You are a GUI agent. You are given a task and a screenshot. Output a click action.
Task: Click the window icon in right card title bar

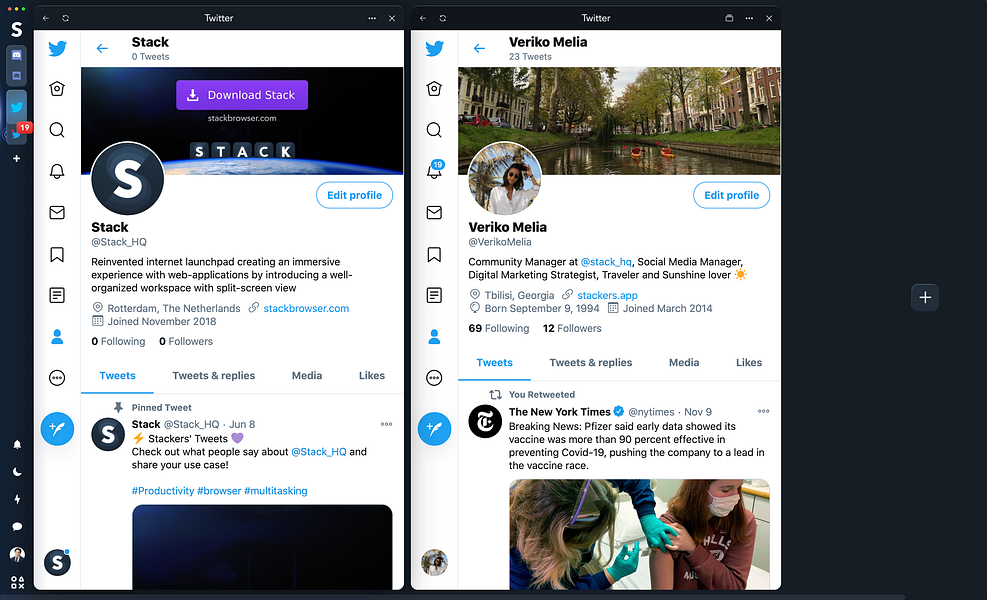point(729,18)
